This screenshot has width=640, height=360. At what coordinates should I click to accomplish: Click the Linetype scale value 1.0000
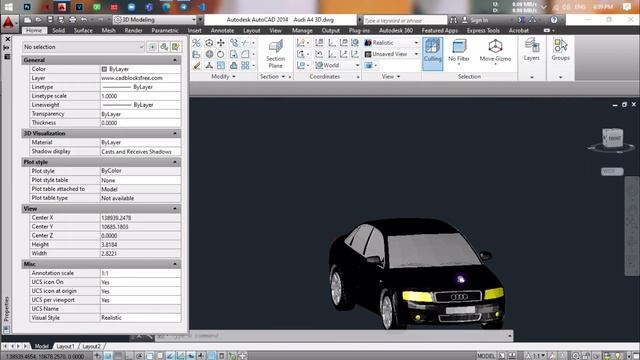point(140,96)
